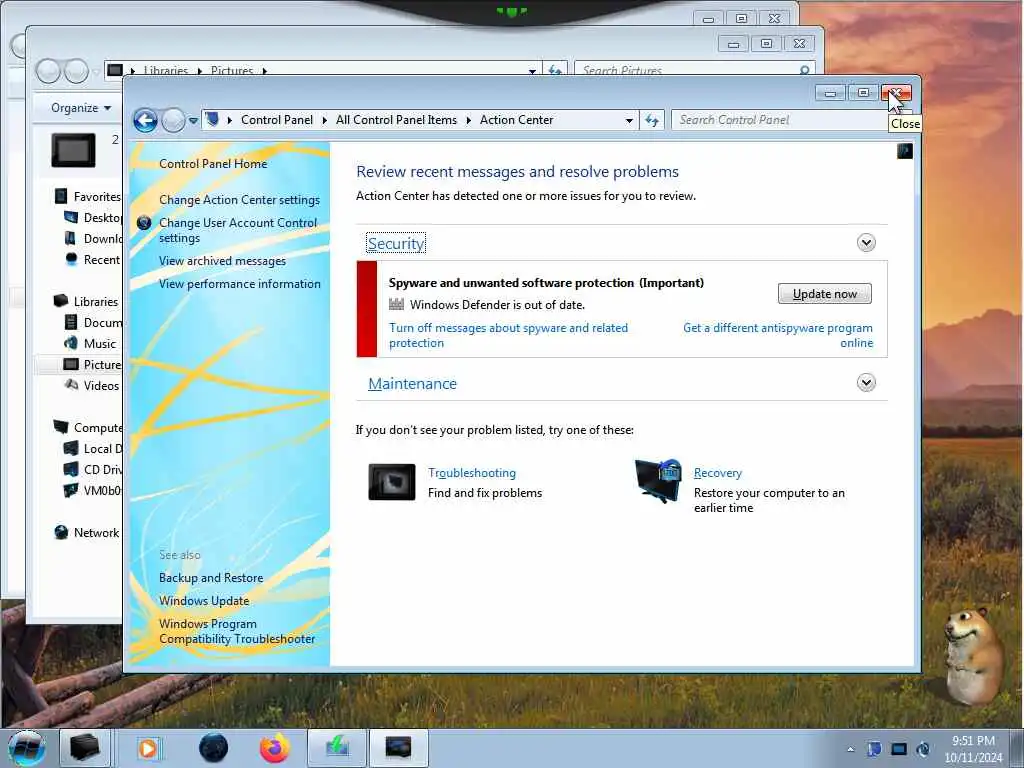This screenshot has width=1024, height=768.
Task: View performance information
Action: (x=240, y=284)
